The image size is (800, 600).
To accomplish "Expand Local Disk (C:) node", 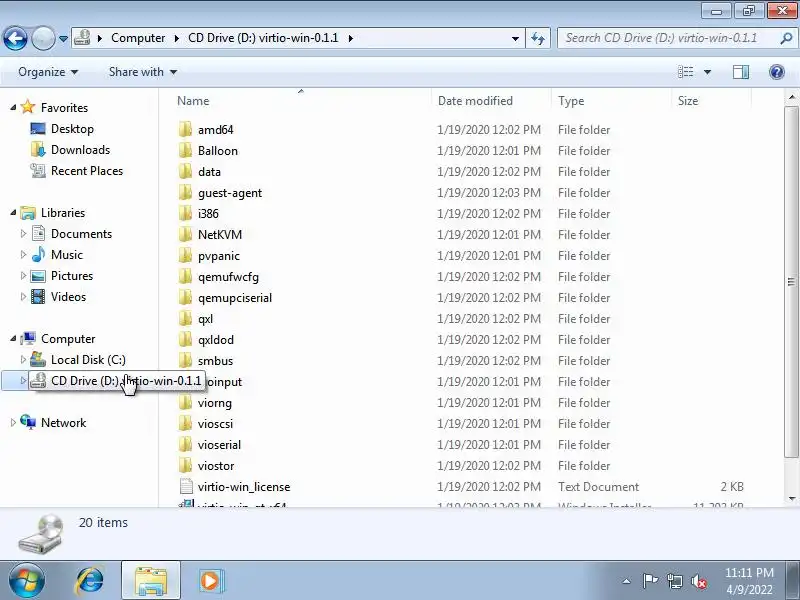I will [23, 360].
